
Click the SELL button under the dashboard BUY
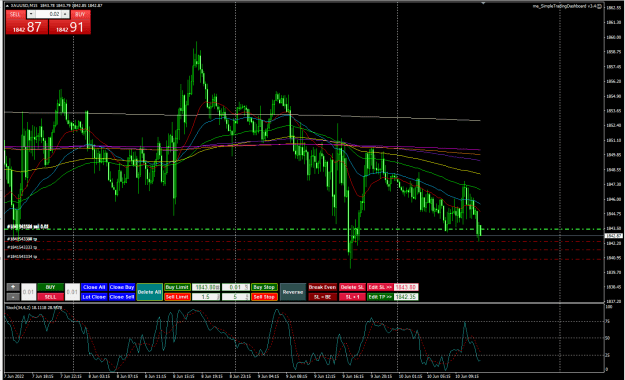50,297
